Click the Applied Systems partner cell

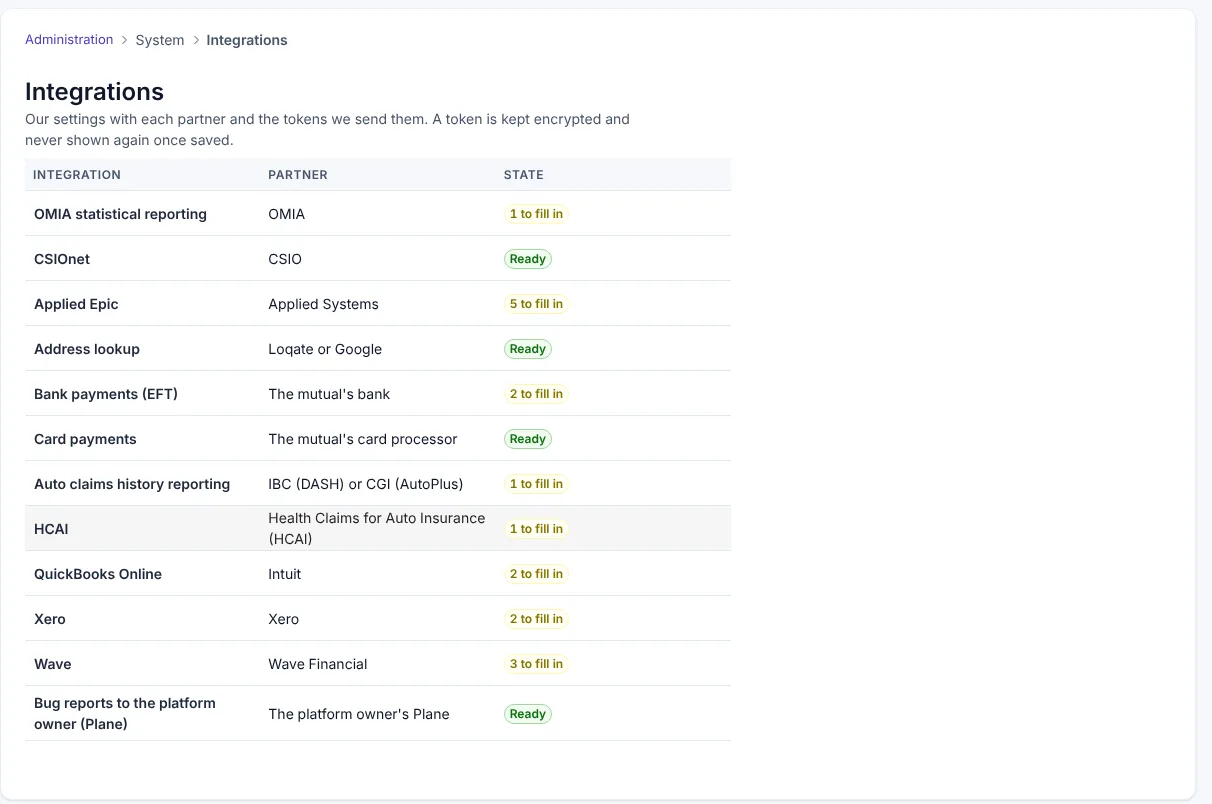coord(323,304)
